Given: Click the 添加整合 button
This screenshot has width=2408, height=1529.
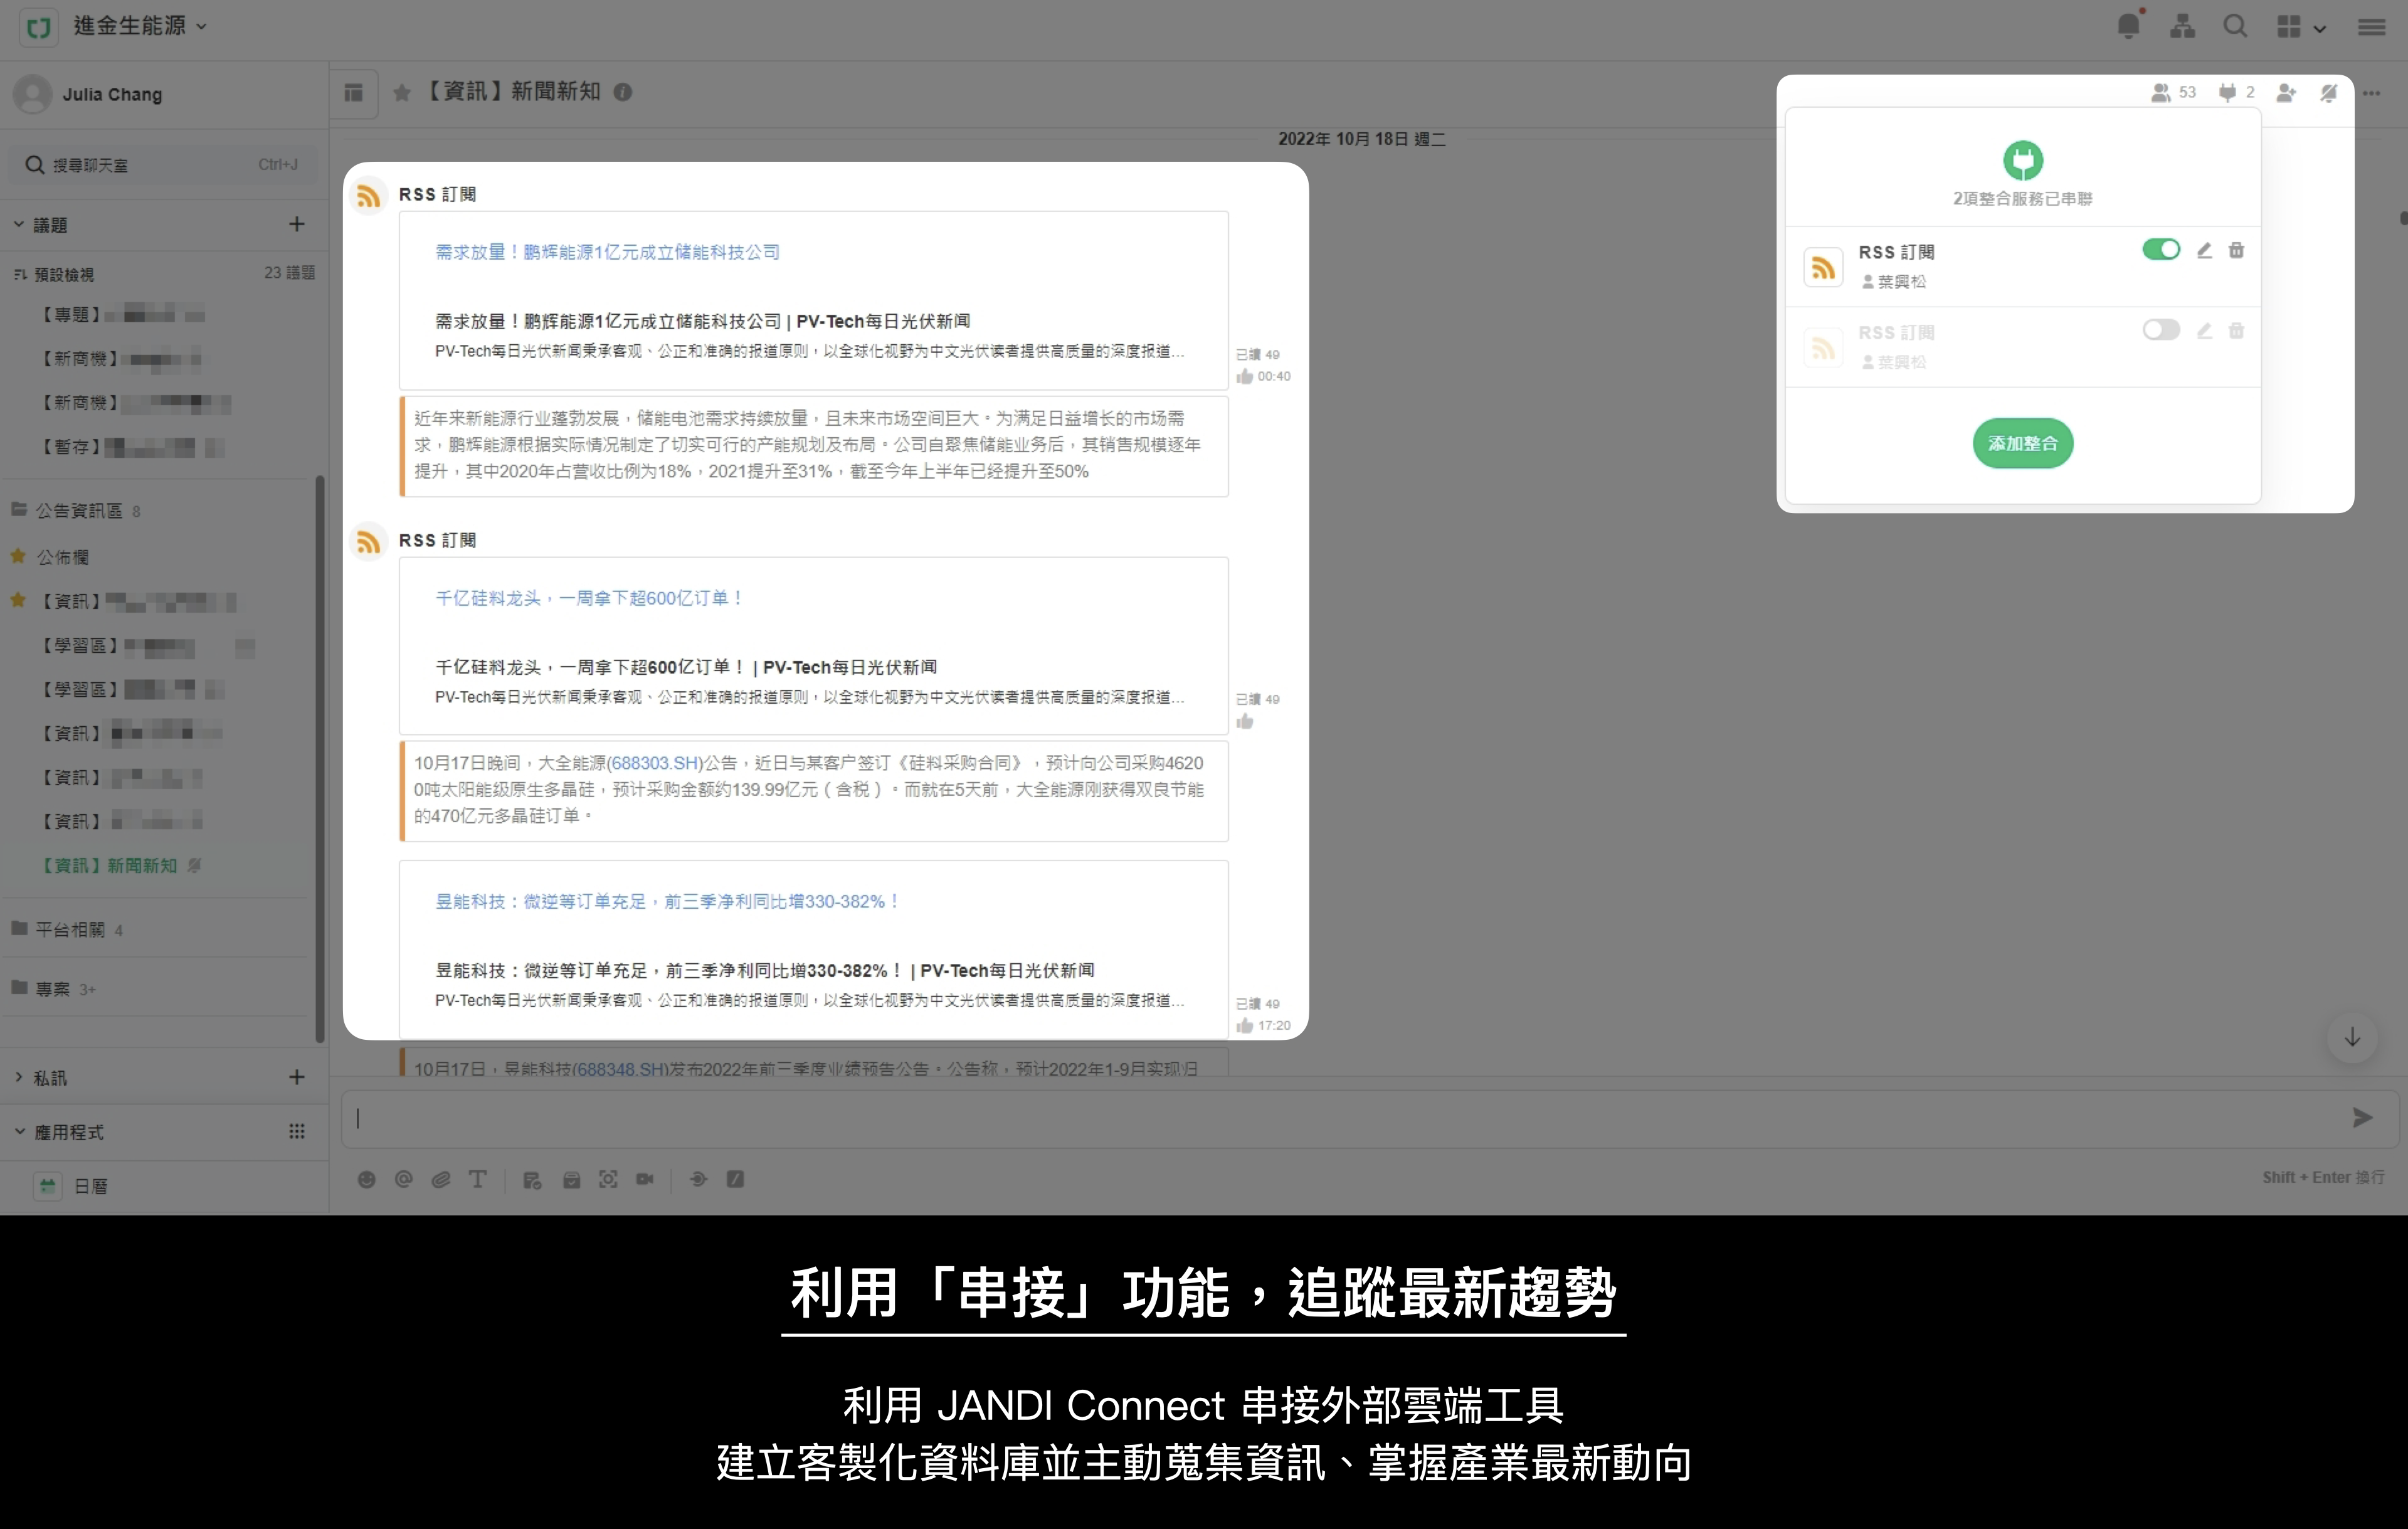Looking at the screenshot, I should pyautogui.click(x=2022, y=443).
